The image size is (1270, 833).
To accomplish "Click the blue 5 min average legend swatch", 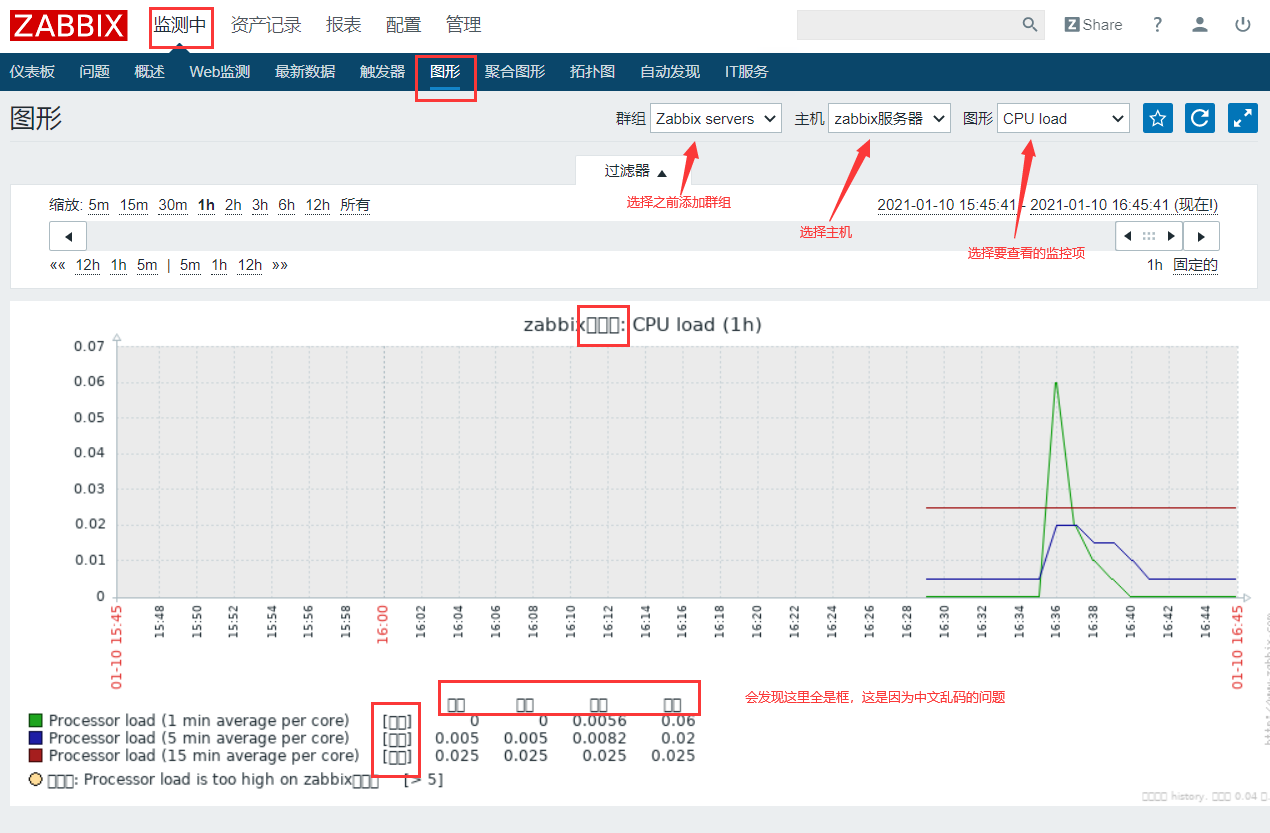I will (x=36, y=738).
